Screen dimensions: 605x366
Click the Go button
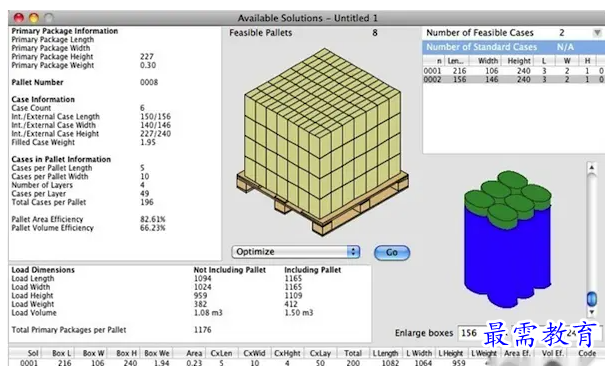(x=392, y=252)
